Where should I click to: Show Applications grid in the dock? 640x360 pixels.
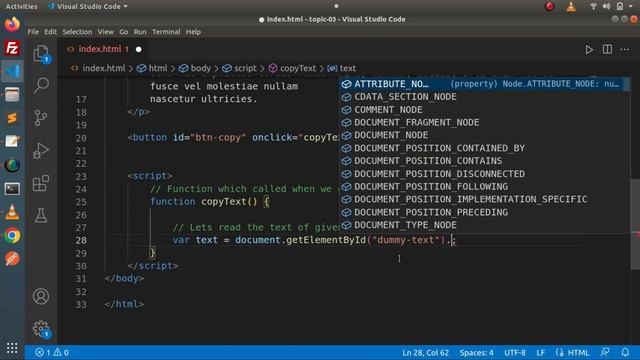pos(12,348)
